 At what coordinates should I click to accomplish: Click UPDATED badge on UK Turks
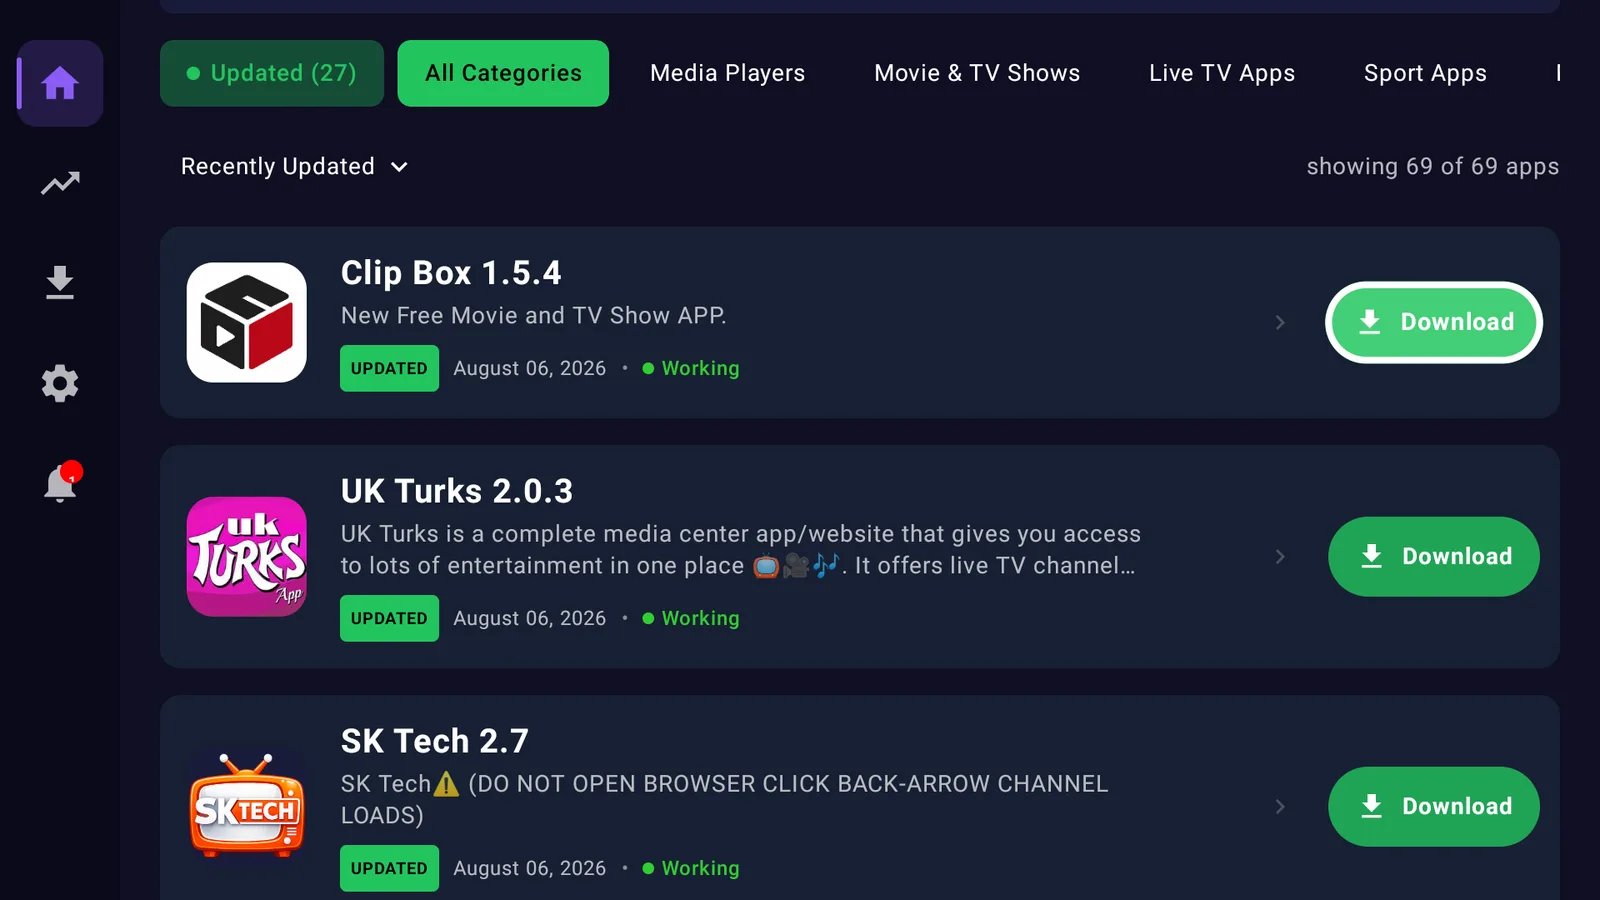389,618
